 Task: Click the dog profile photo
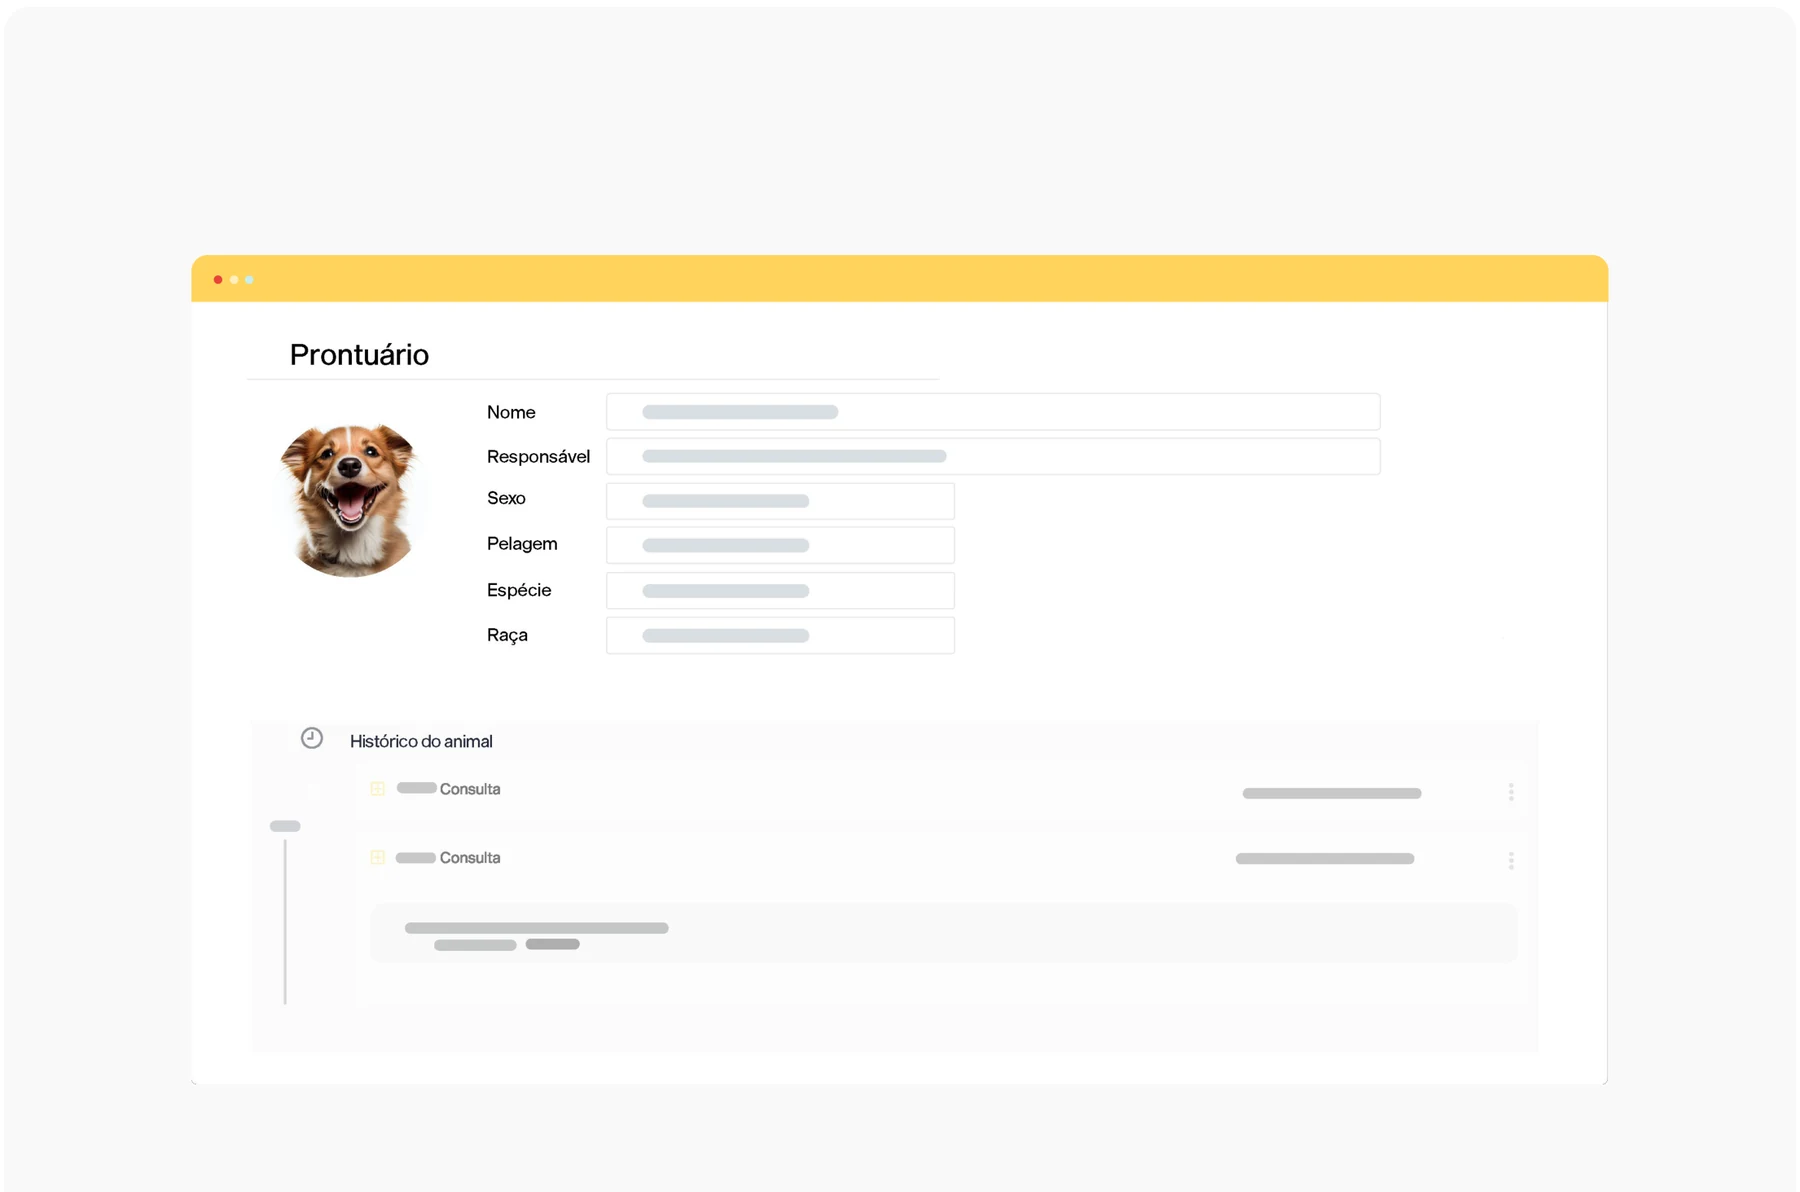tap(349, 499)
